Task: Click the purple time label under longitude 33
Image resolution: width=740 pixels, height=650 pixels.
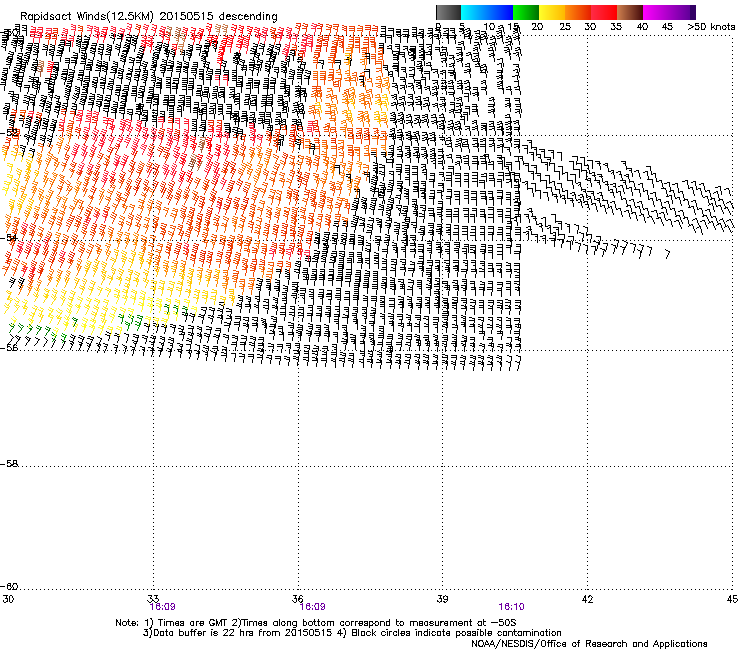Action: click(162, 607)
